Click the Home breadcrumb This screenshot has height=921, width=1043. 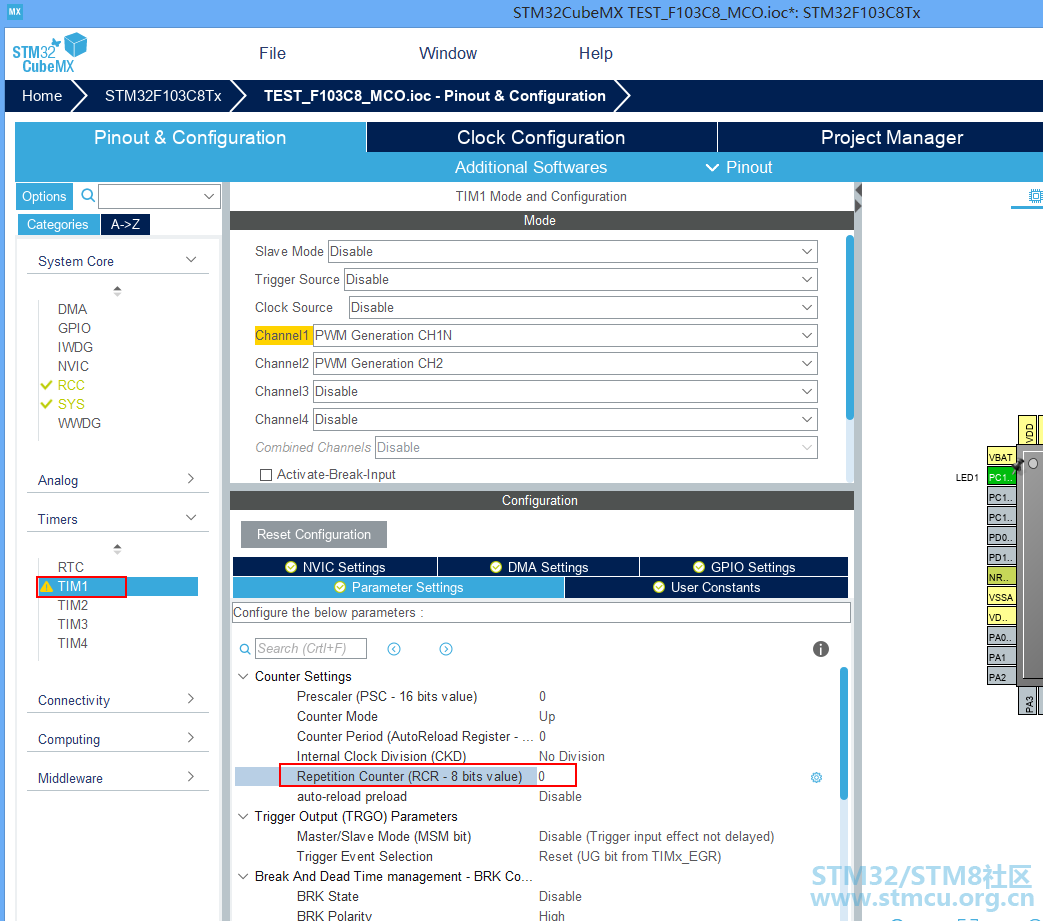tap(42, 96)
